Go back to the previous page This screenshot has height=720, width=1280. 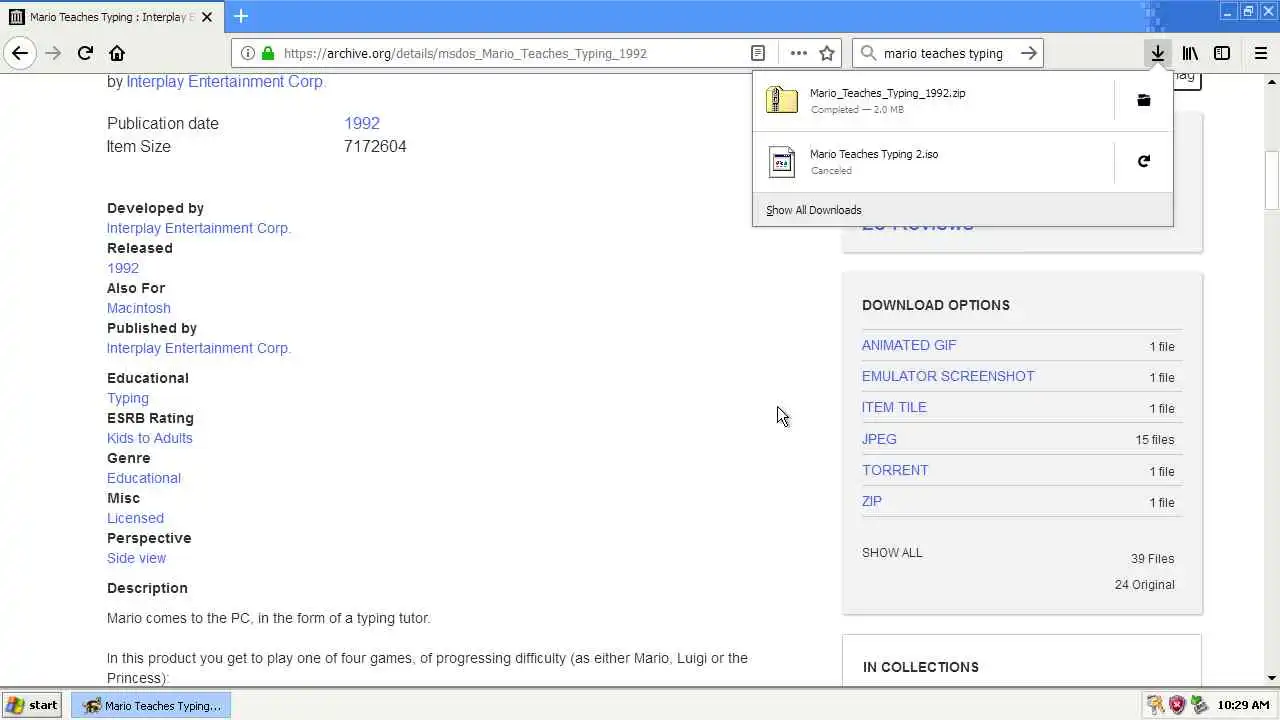[20, 53]
